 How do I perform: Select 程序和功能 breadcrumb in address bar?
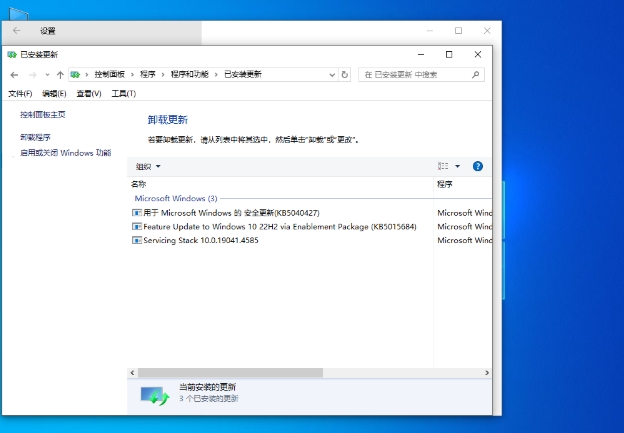[x=190, y=74]
